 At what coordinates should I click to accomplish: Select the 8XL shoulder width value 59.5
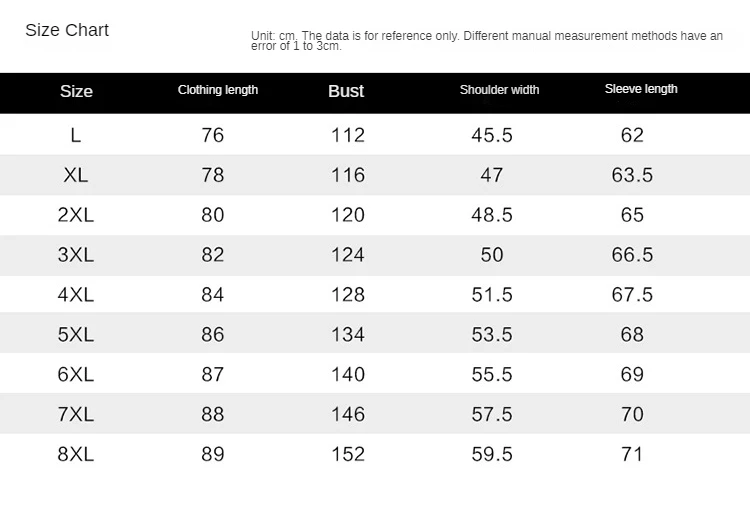coord(492,454)
